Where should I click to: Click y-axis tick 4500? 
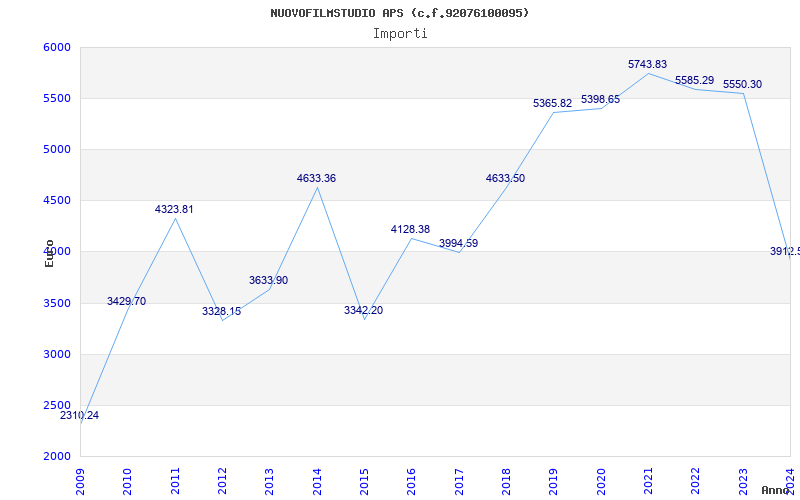[x=56, y=201]
